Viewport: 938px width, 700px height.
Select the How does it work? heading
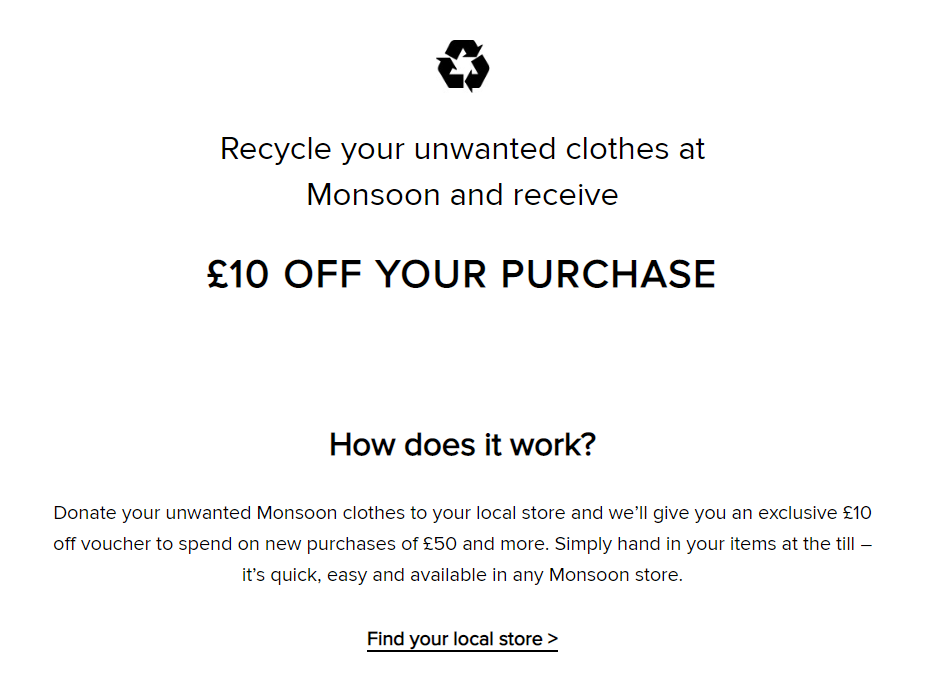[462, 445]
